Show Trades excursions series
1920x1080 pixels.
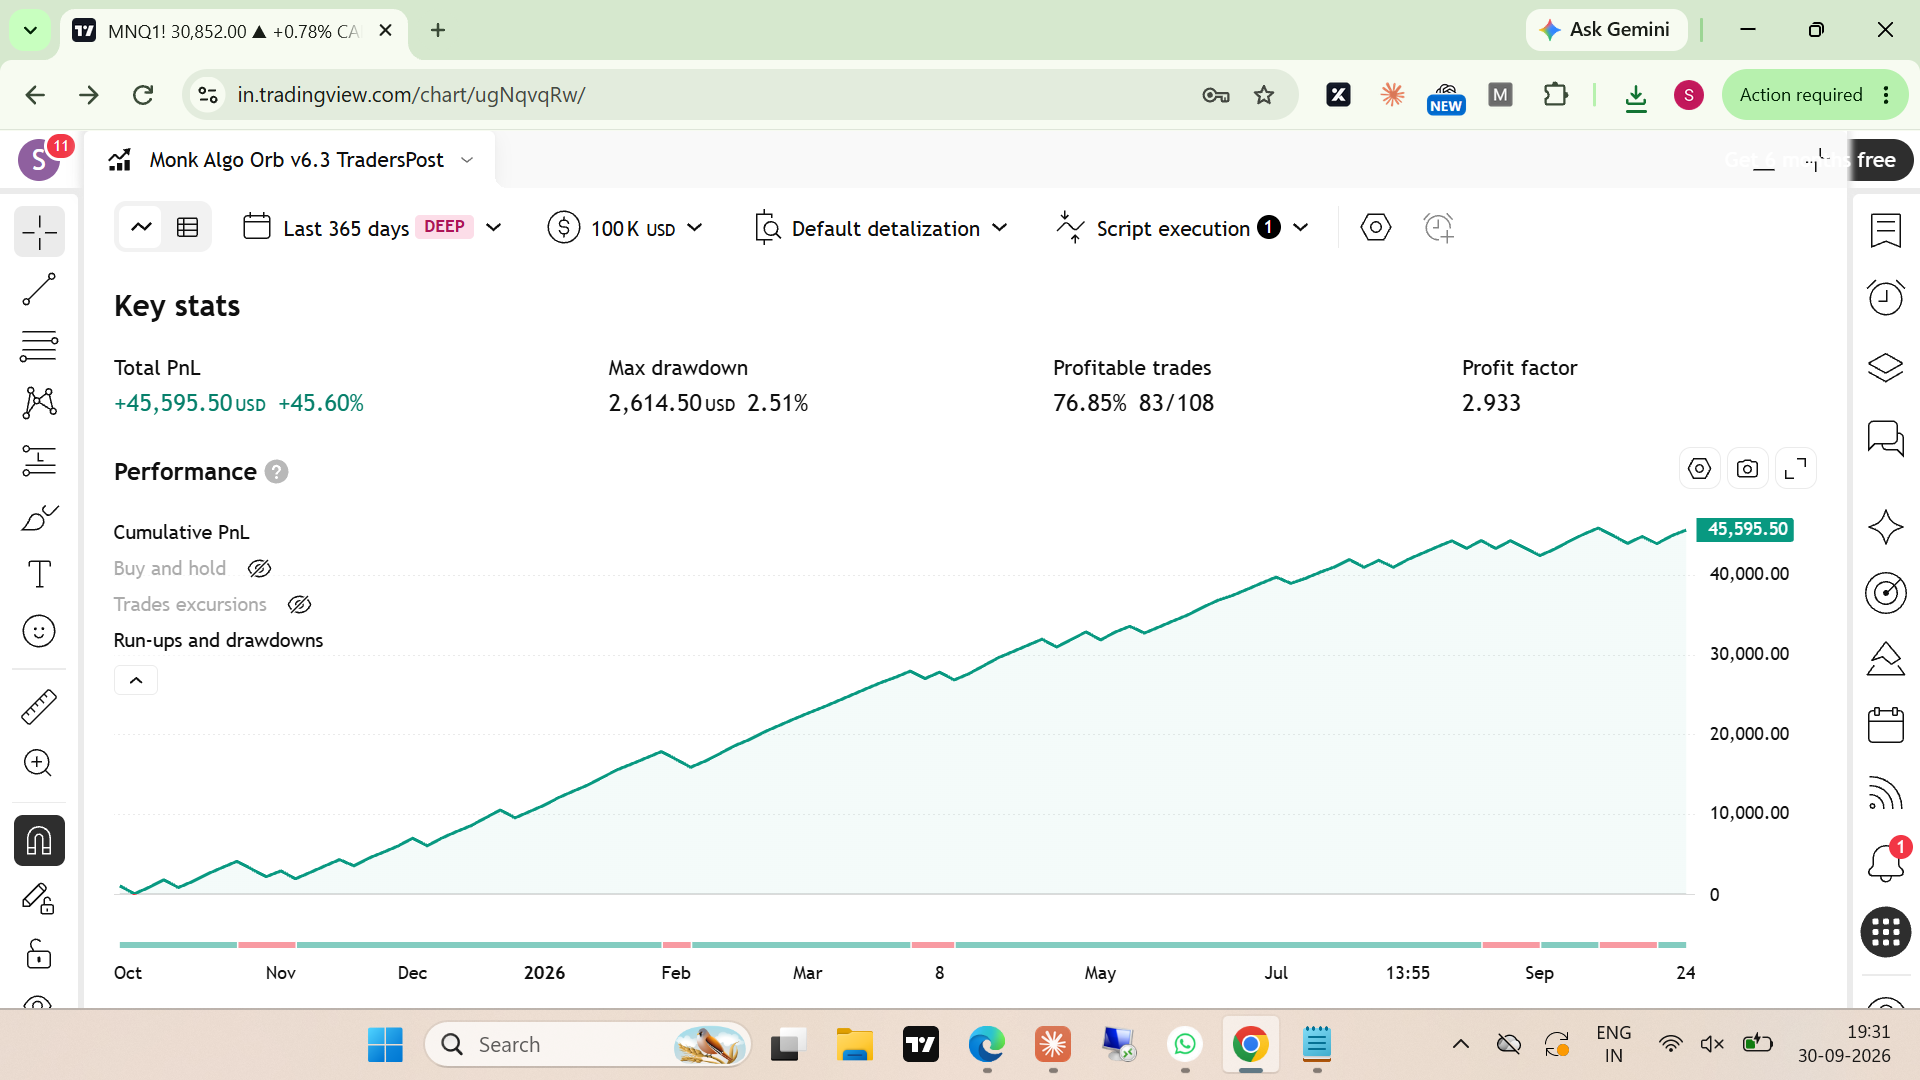tap(300, 604)
